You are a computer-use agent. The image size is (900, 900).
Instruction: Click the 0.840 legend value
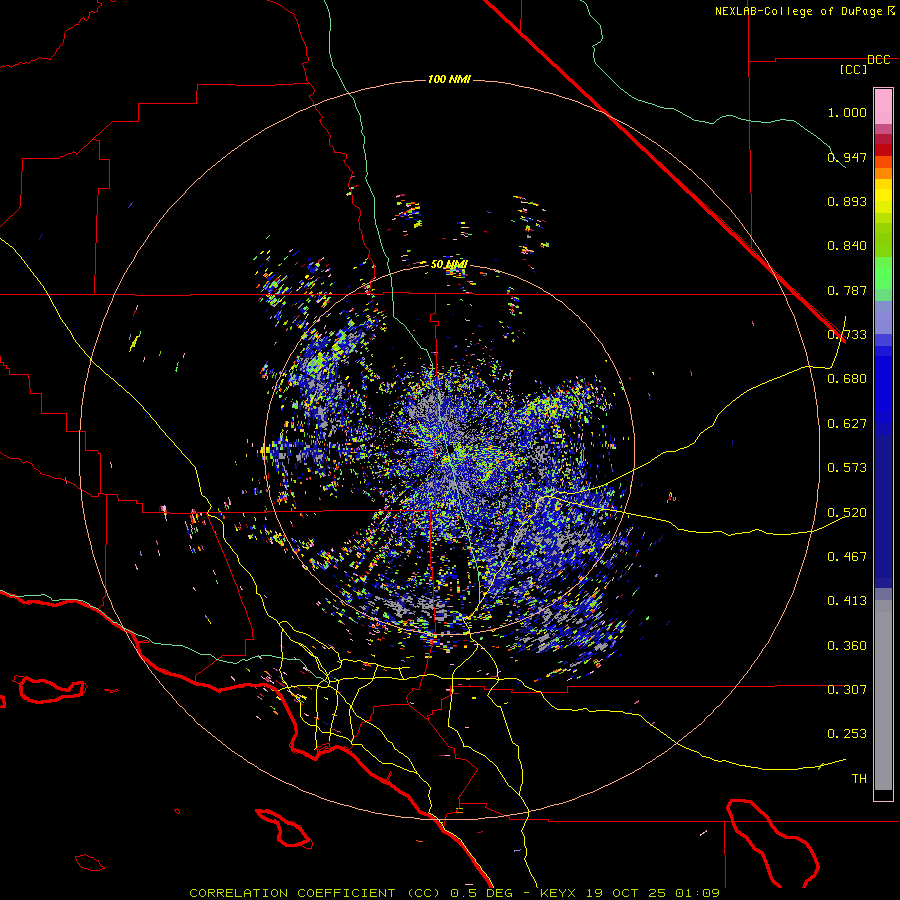[x=847, y=246]
